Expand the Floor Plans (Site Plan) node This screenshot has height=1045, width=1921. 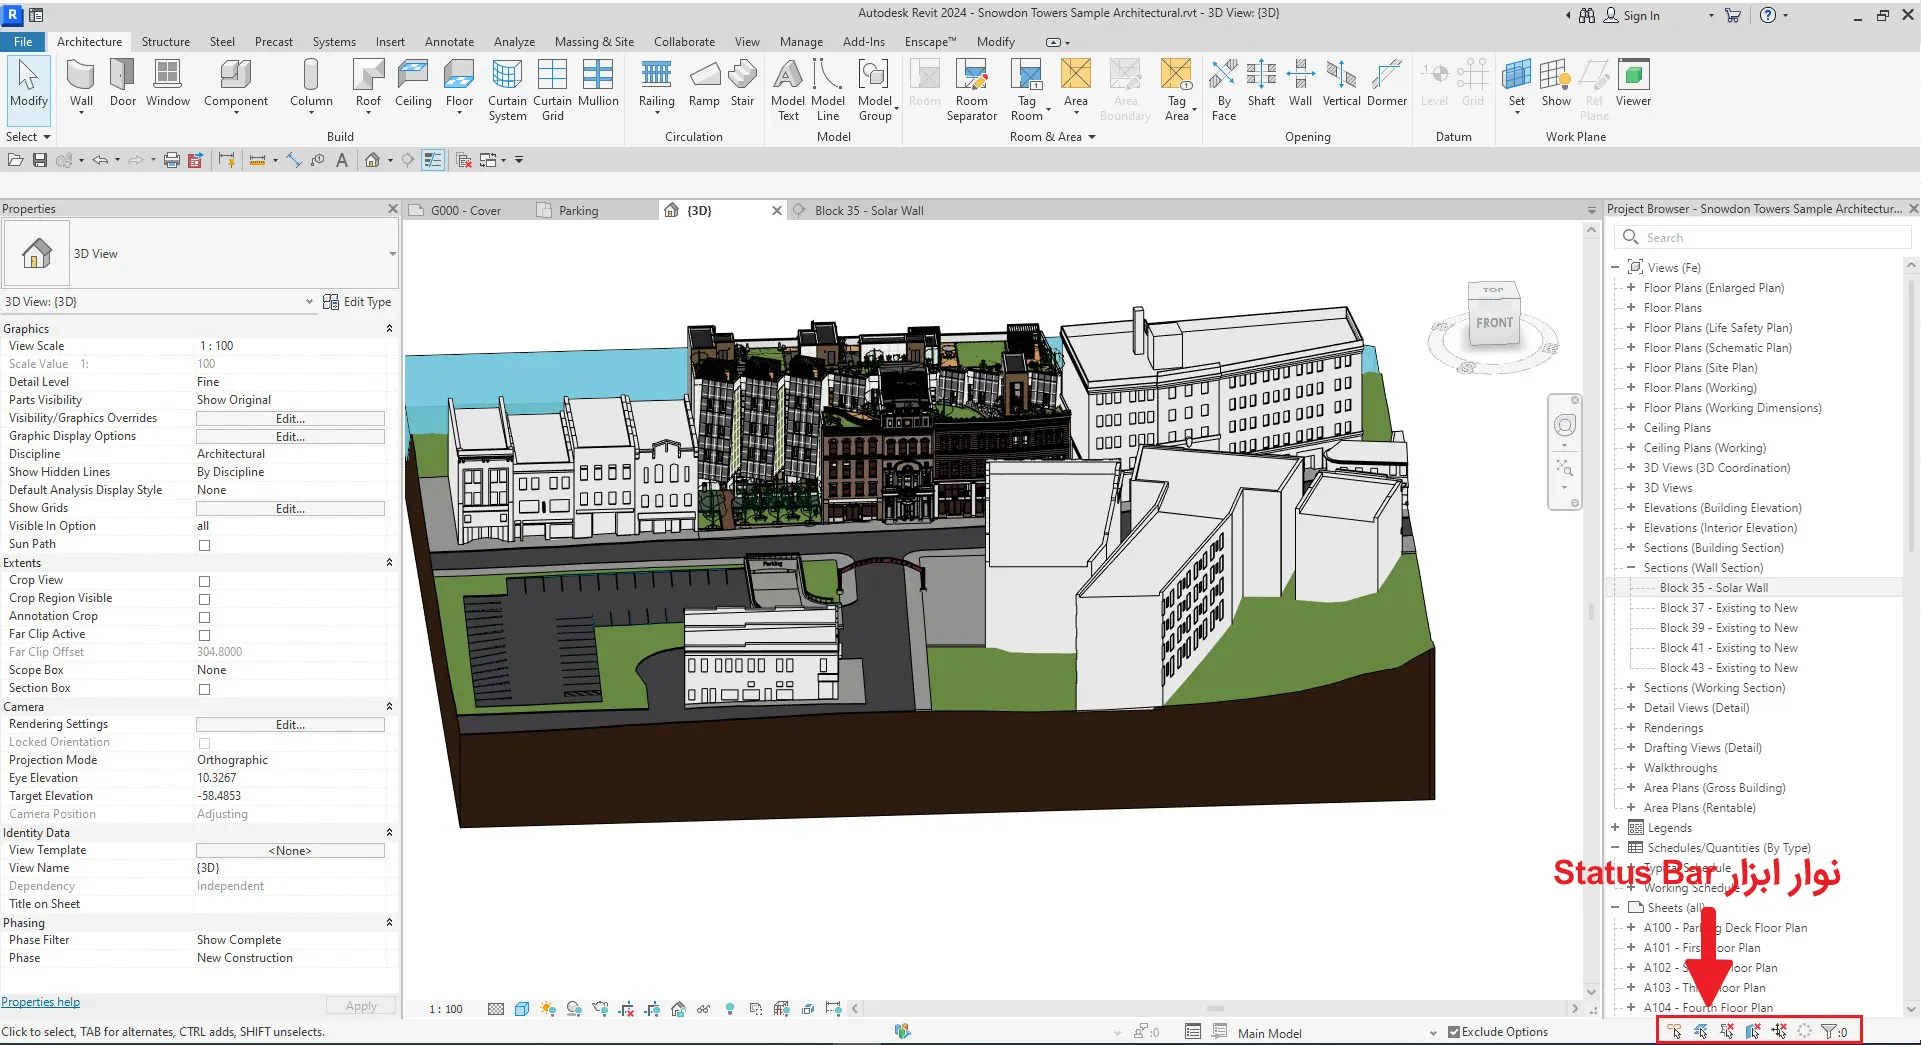tap(1631, 368)
